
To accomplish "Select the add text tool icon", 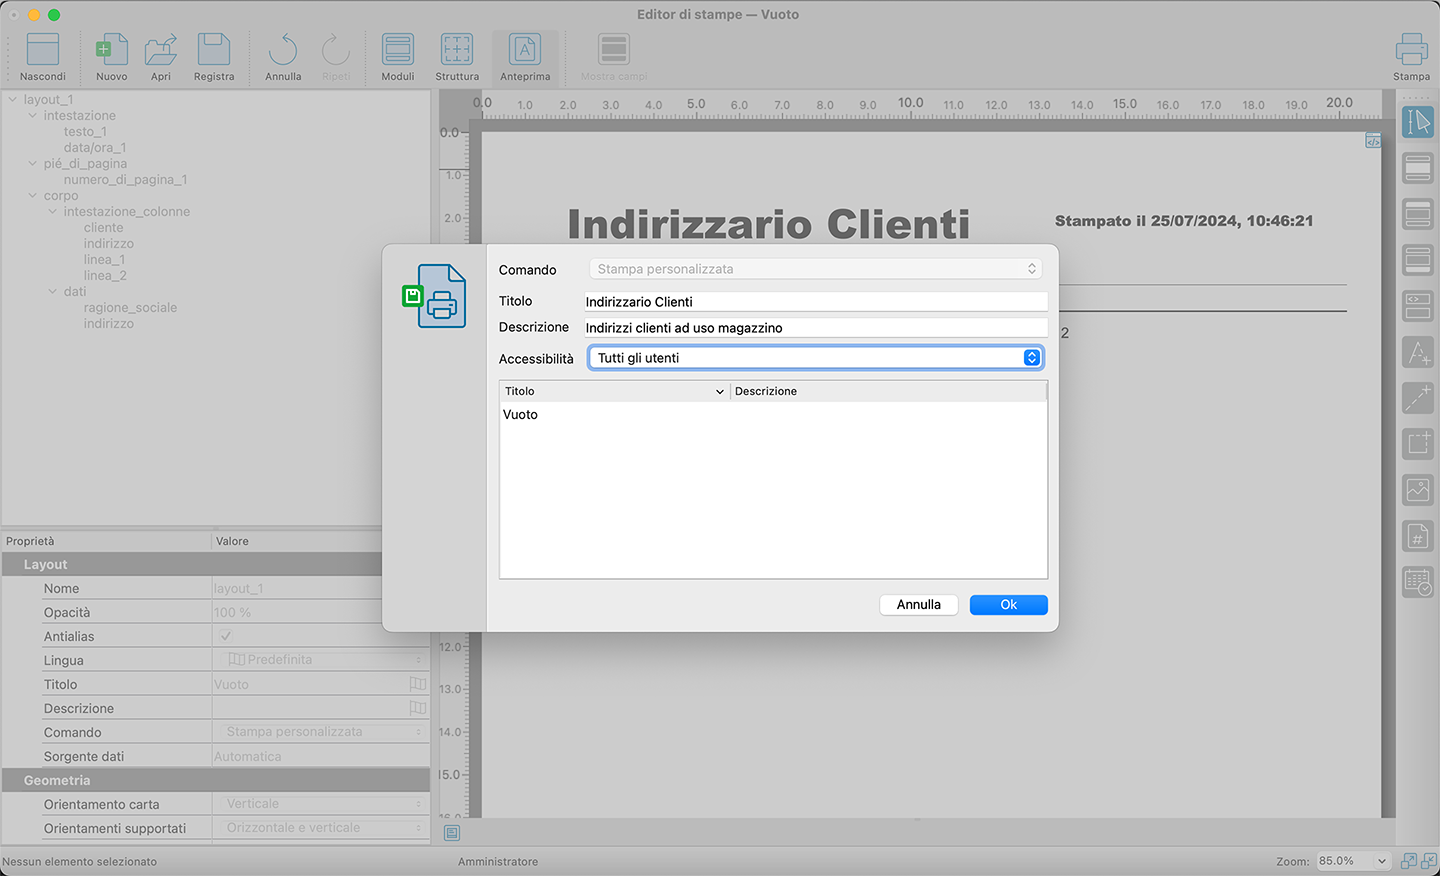I will pyautogui.click(x=1418, y=352).
